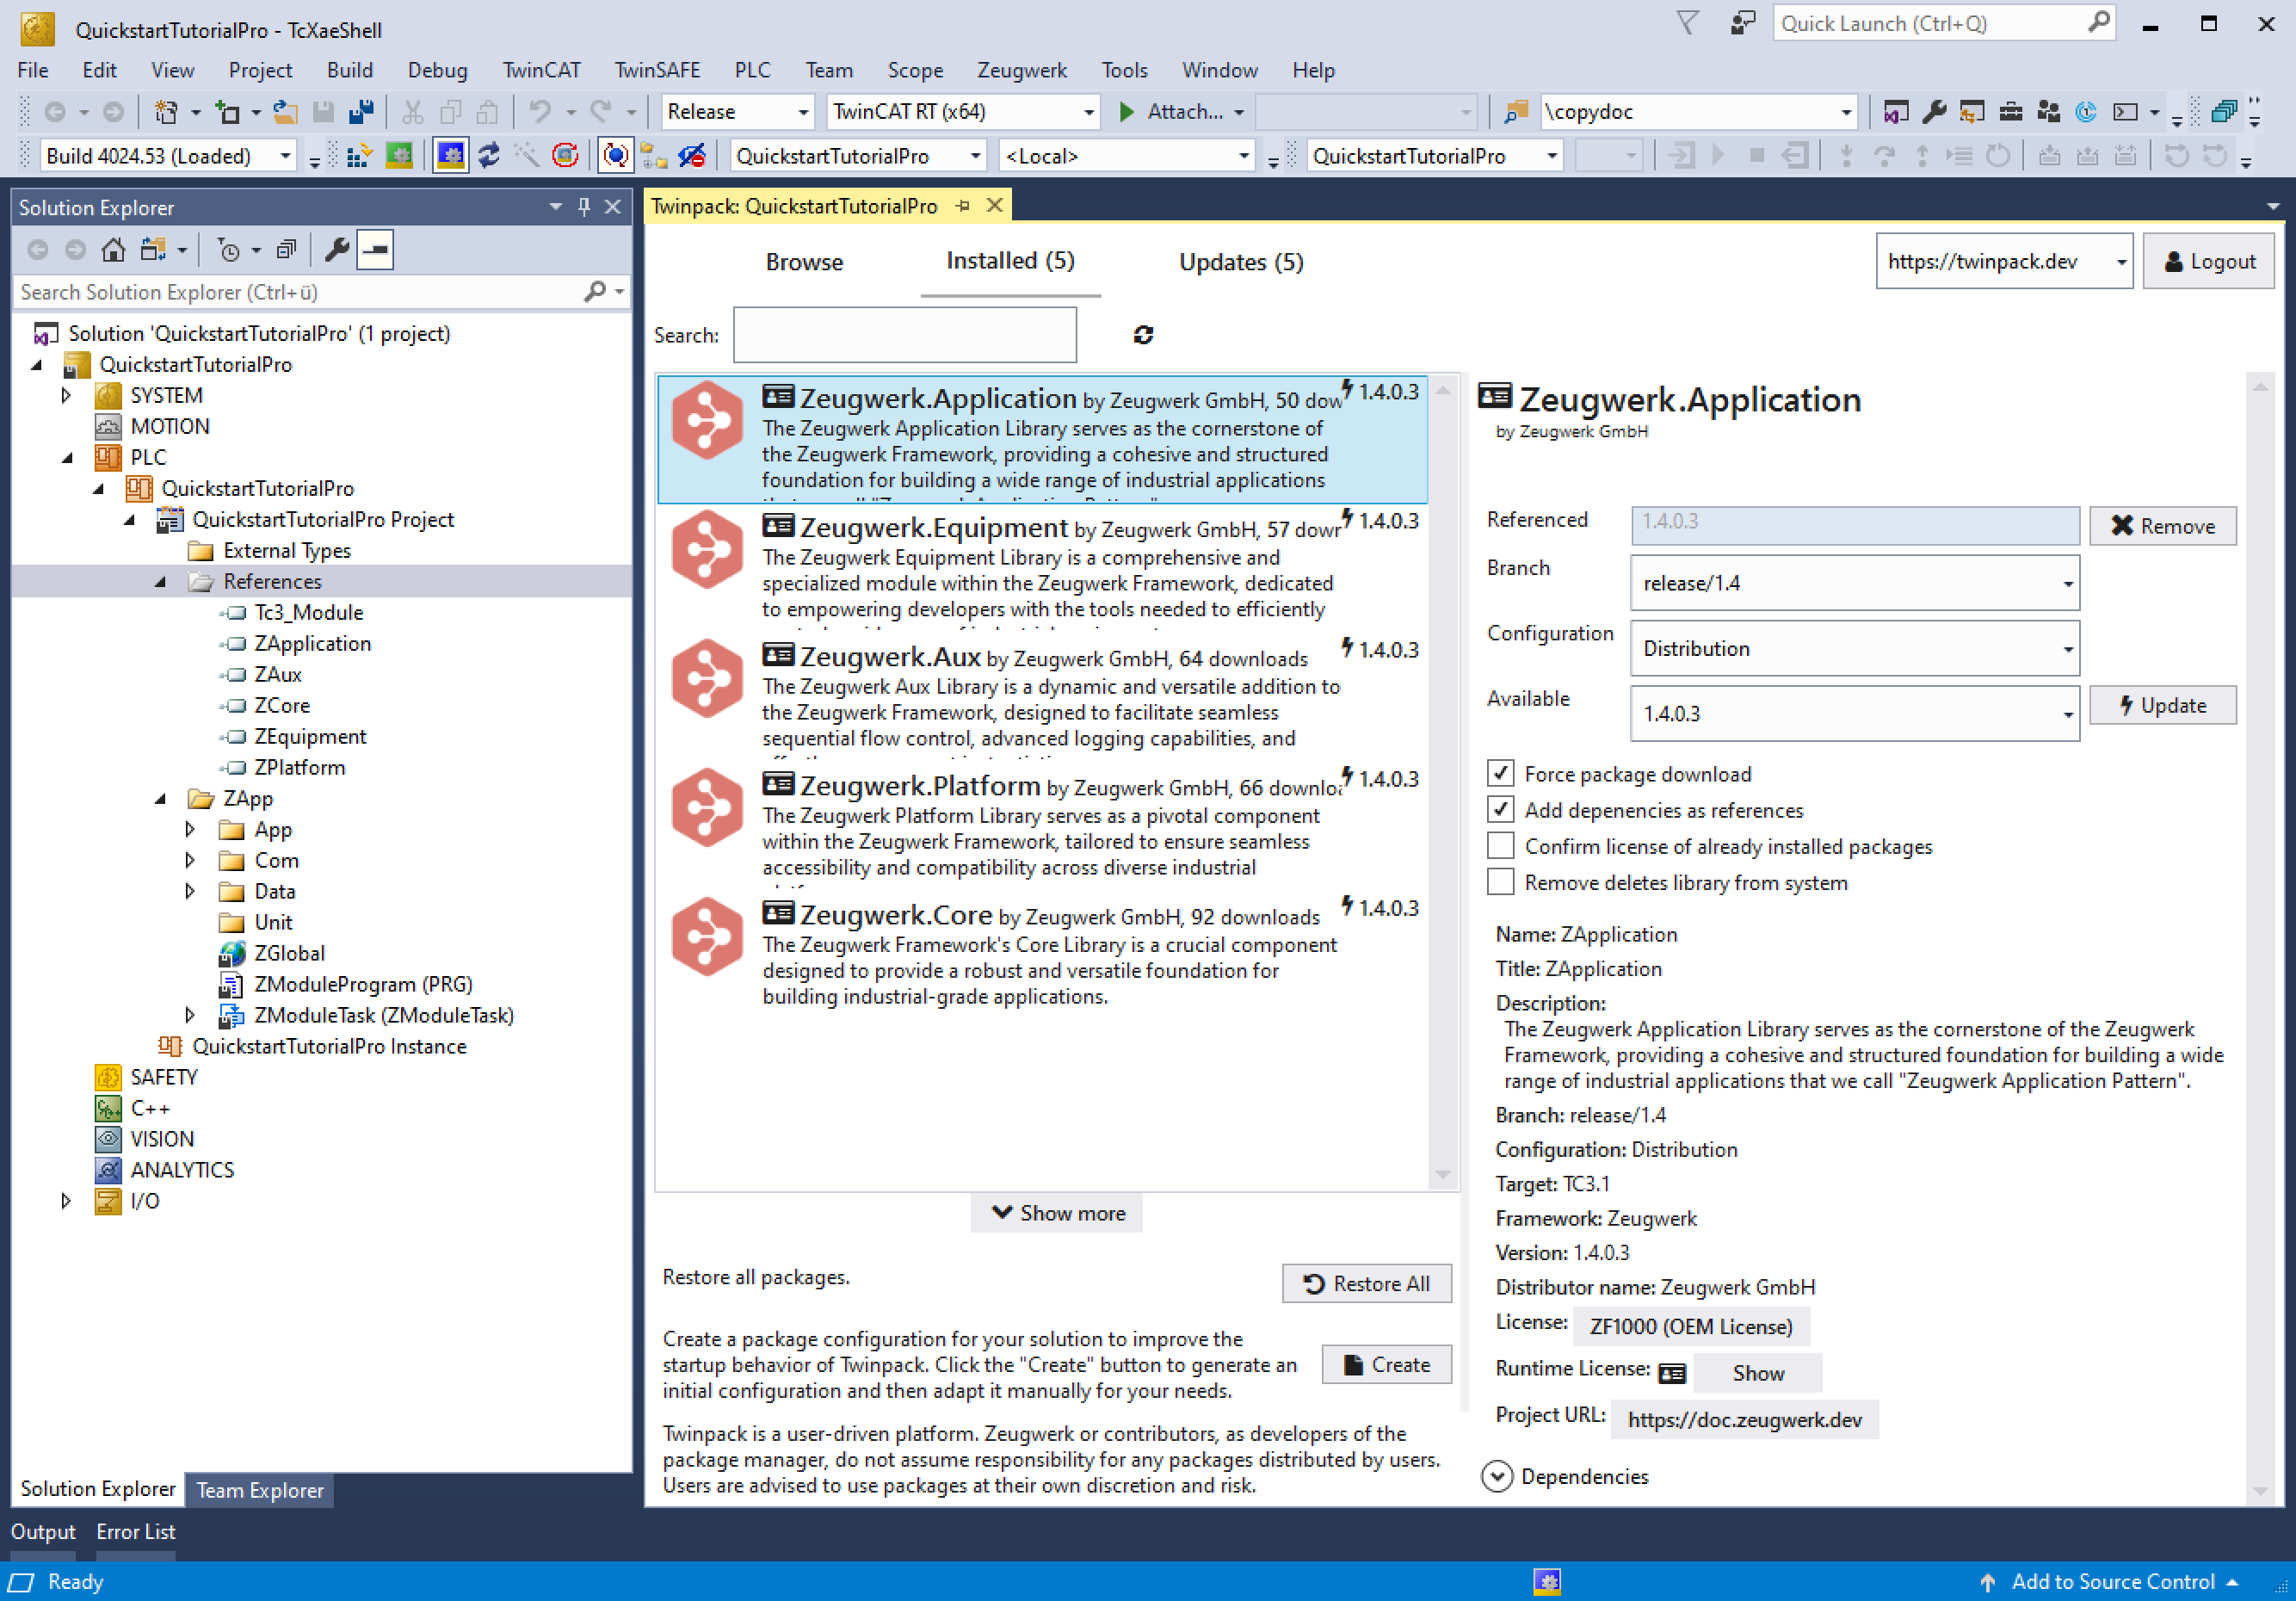Open the Command Window toolbar icon

pos(2126,112)
